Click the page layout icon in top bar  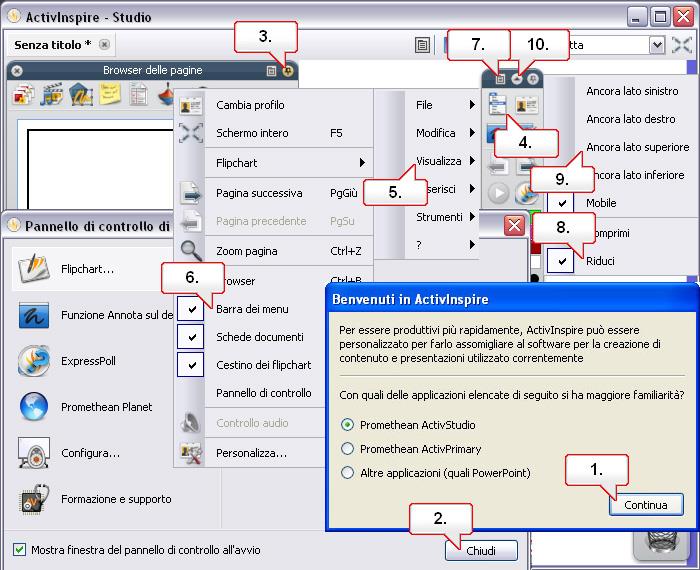click(422, 45)
